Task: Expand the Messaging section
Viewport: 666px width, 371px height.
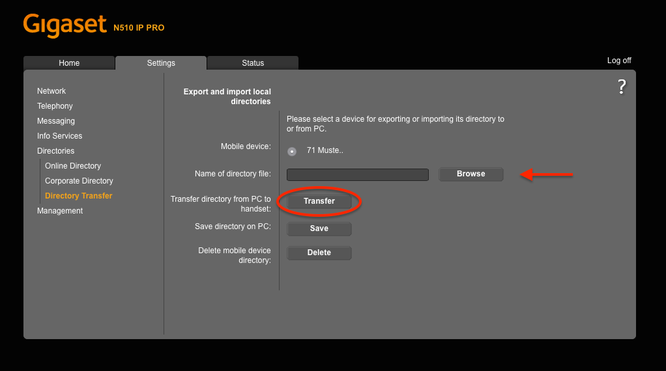Action: [x=56, y=121]
